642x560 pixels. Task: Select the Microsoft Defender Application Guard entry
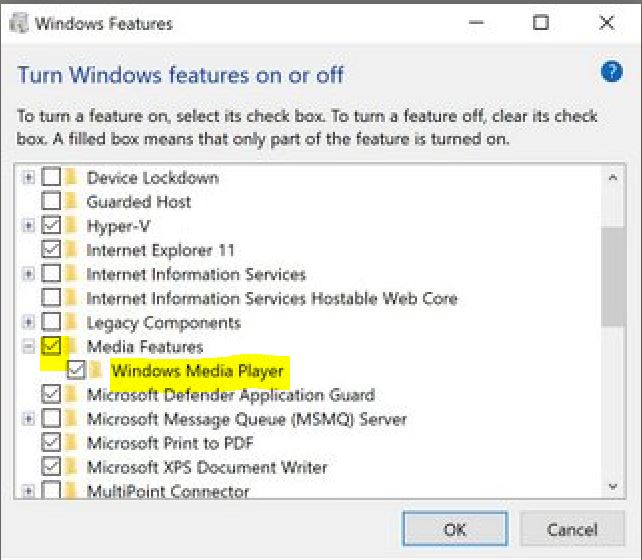click(231, 395)
